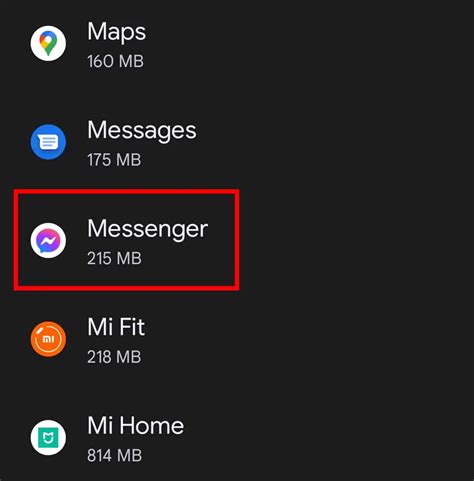Choose the app entry using 218 MB

tap(237, 339)
